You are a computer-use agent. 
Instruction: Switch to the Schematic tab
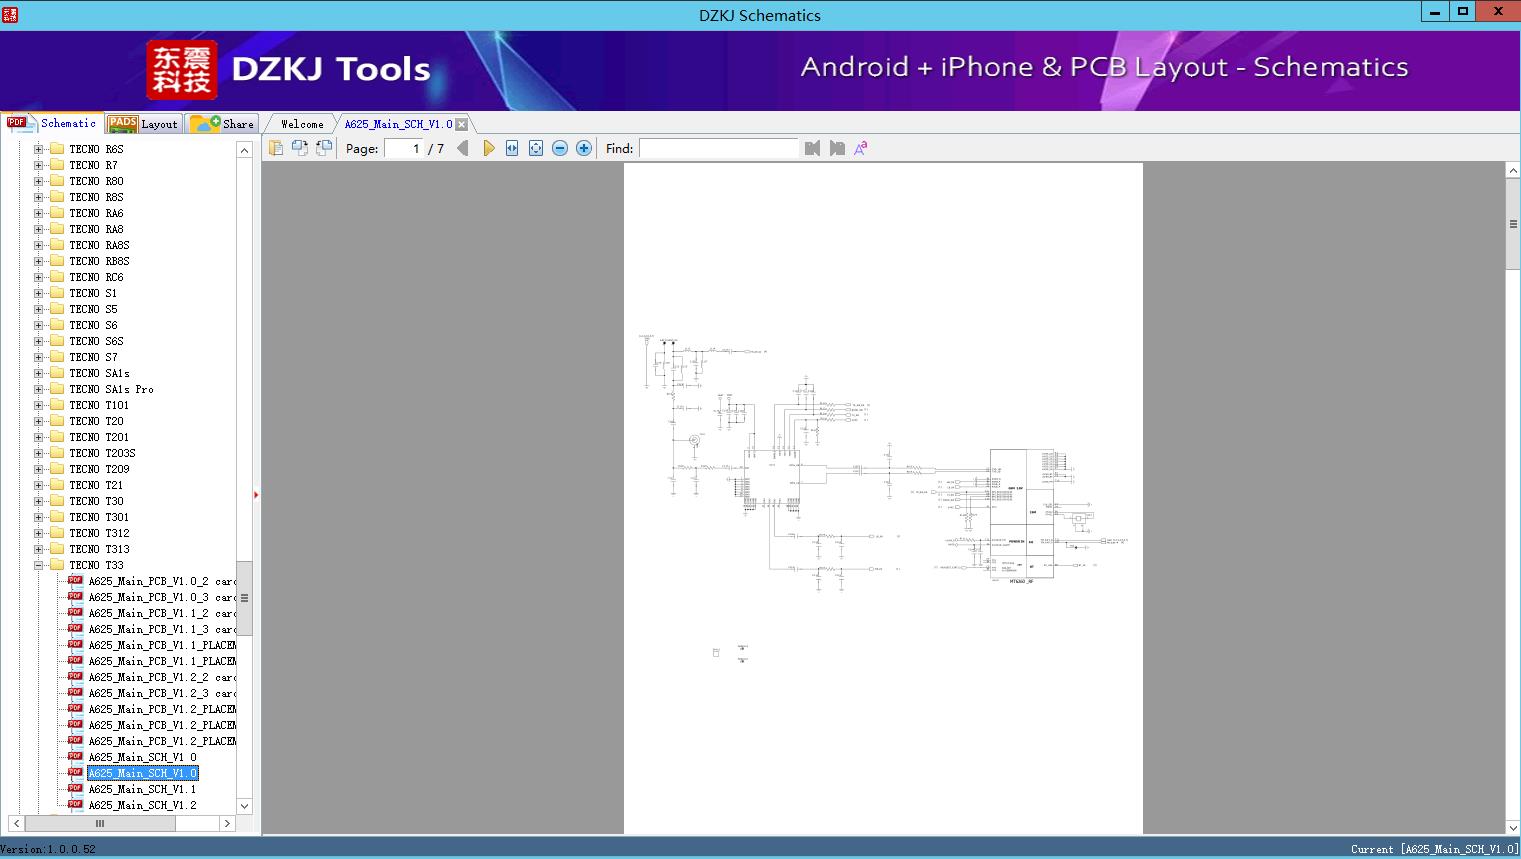click(x=52, y=123)
